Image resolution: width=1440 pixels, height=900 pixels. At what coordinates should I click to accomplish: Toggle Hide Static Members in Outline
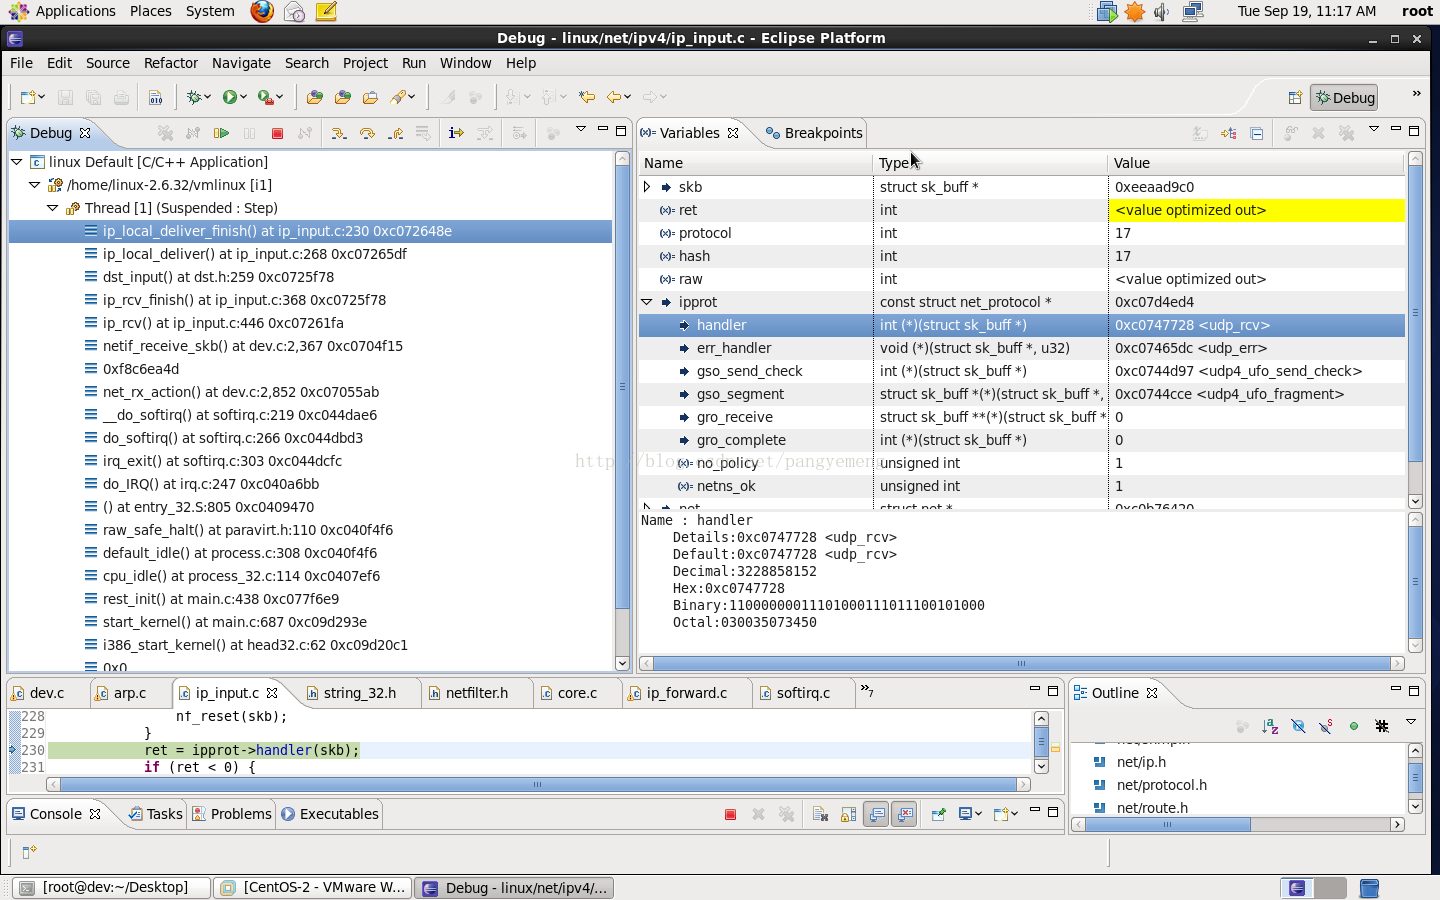(1326, 726)
